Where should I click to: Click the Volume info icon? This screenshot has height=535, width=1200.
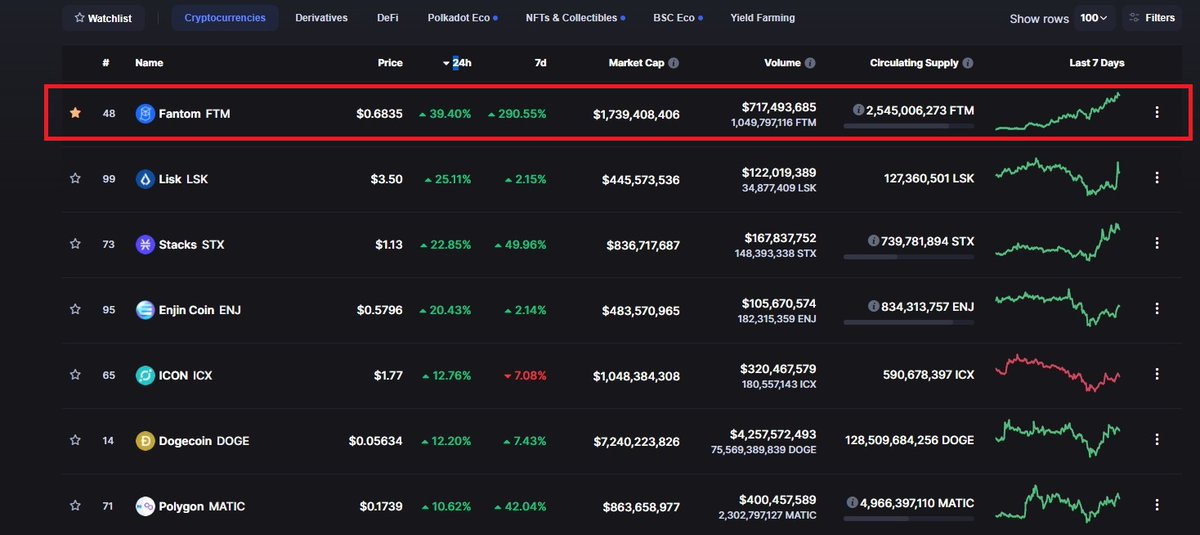[x=810, y=63]
